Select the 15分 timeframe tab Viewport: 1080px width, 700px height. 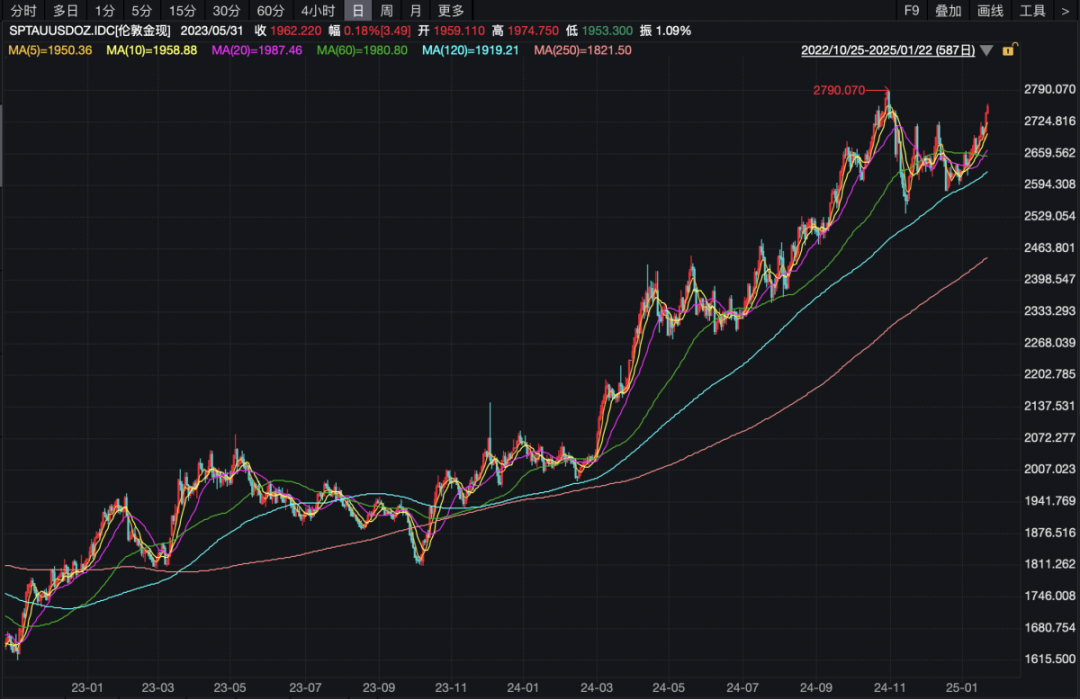click(183, 10)
